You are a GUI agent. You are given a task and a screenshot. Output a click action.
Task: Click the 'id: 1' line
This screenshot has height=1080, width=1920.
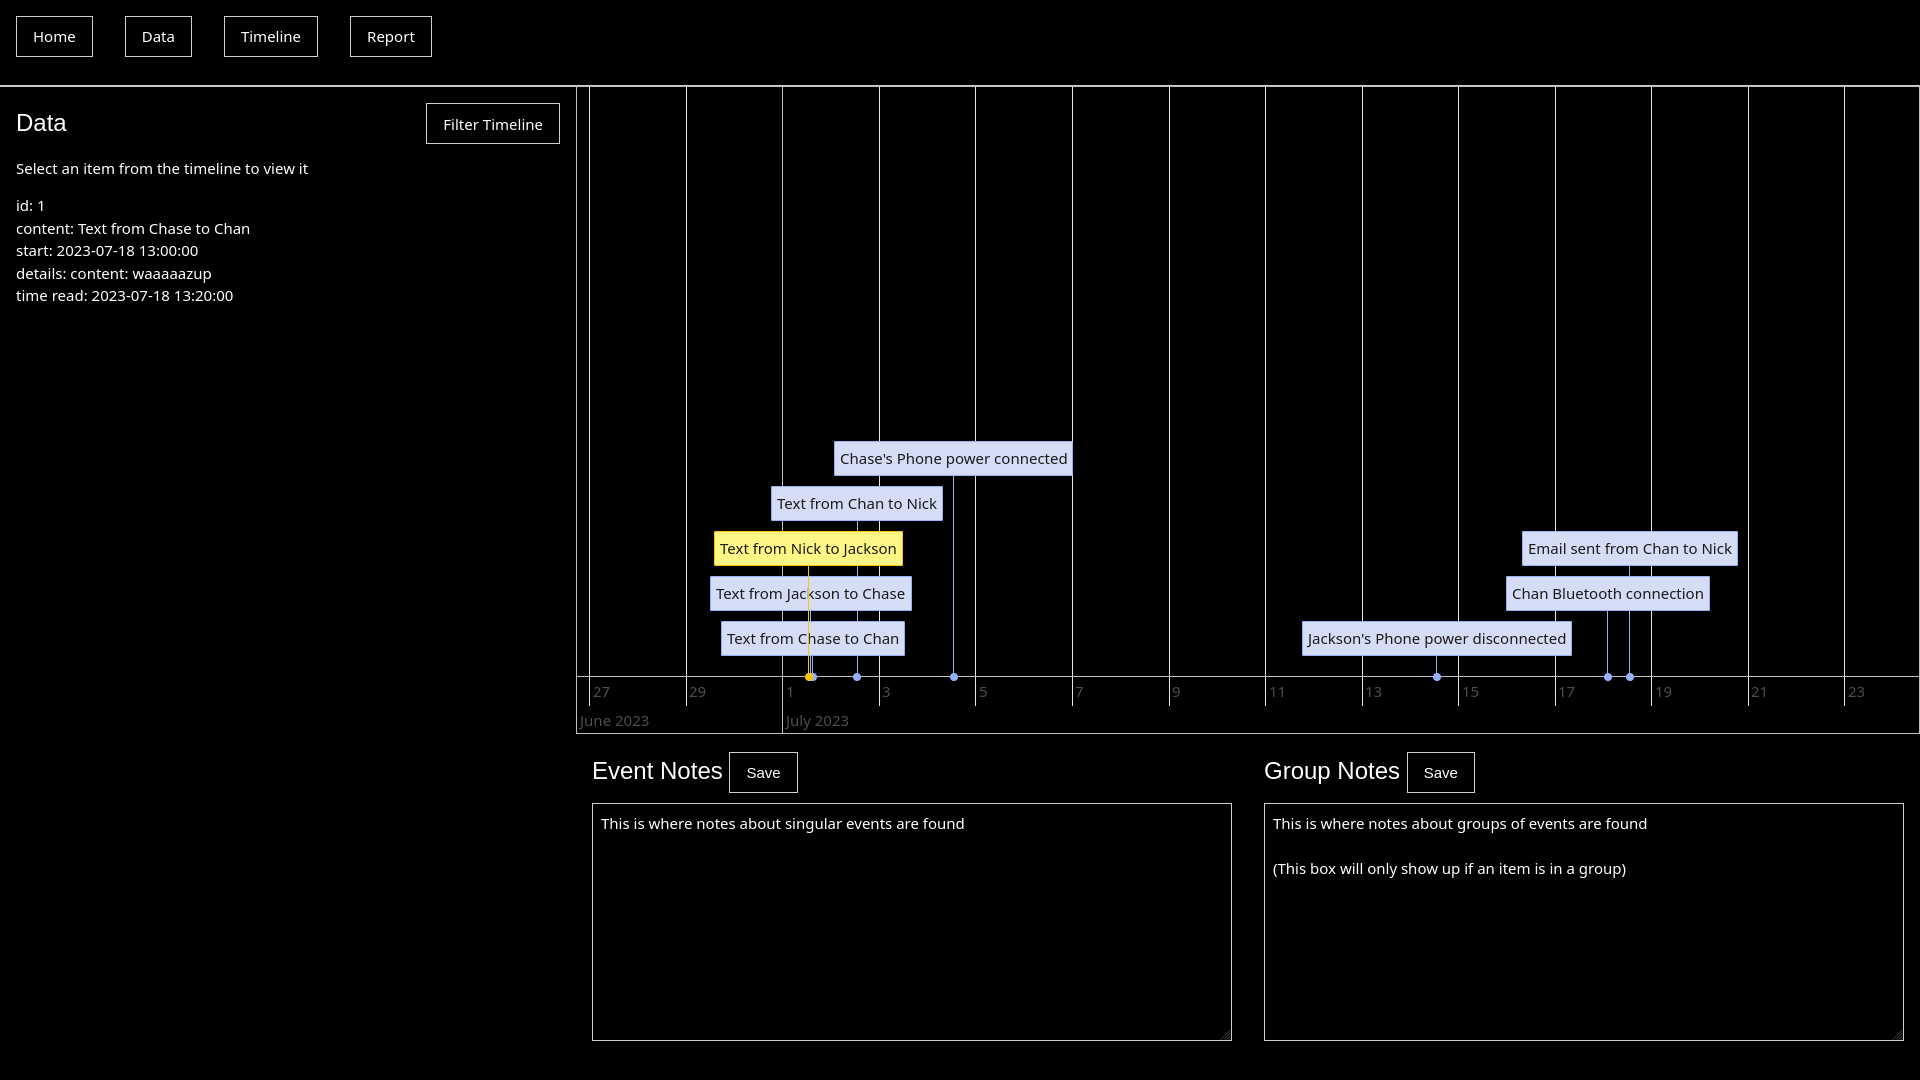click(x=31, y=206)
